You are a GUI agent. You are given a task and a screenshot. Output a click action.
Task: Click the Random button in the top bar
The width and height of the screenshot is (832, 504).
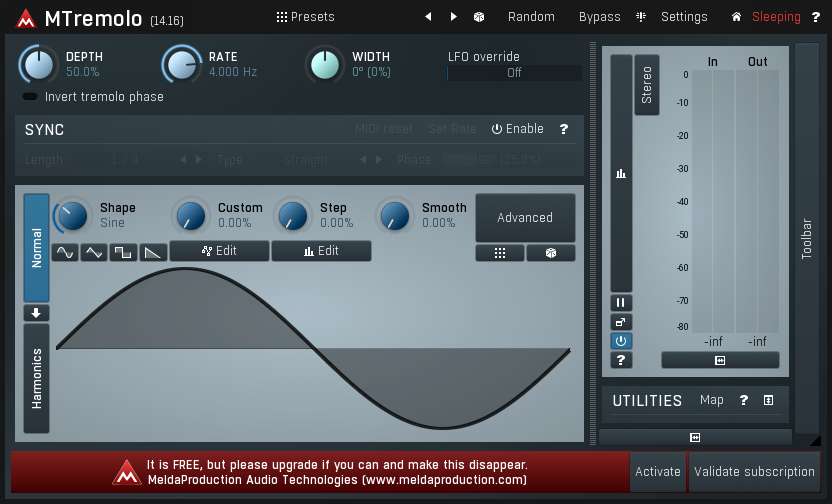coord(531,17)
